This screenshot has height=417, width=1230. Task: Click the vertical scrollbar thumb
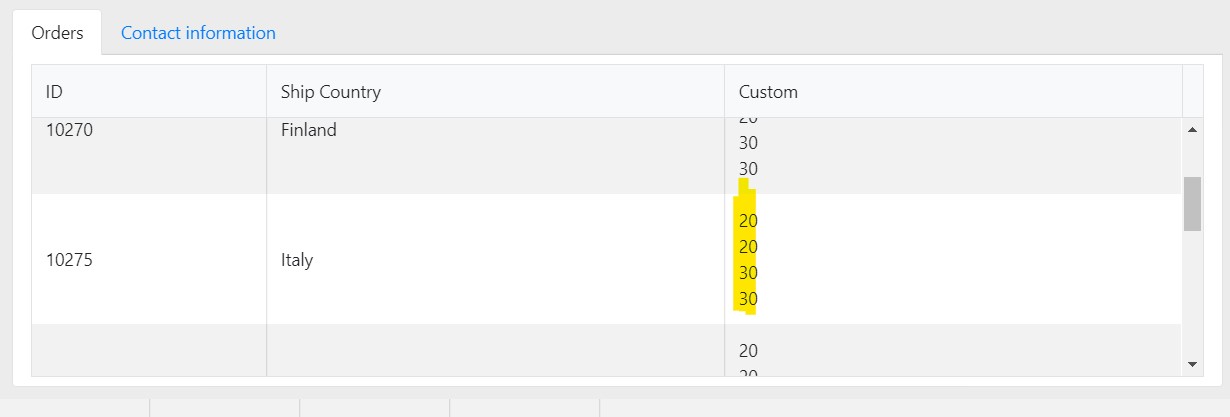pos(1192,204)
